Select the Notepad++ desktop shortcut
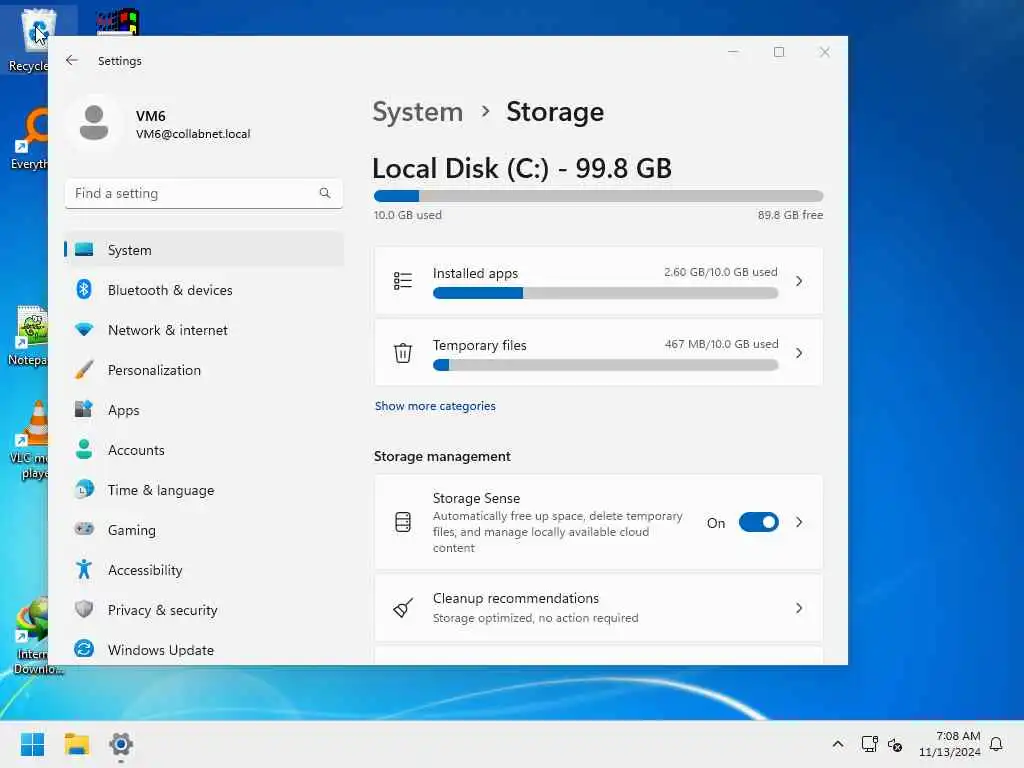 29,336
